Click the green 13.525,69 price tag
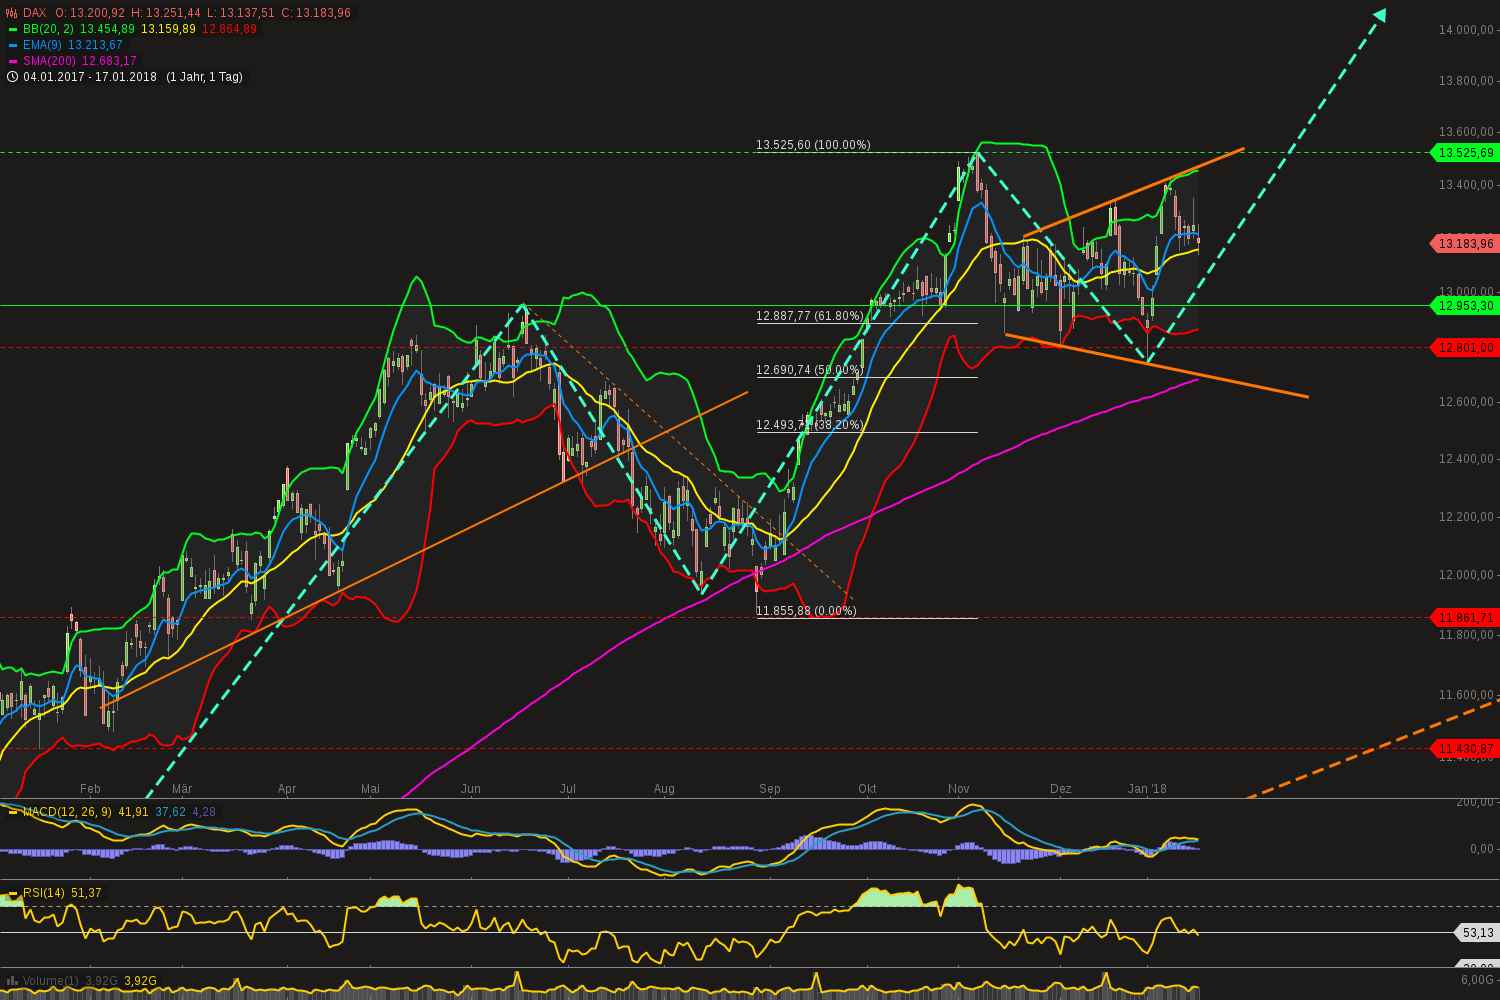The image size is (1500, 1000). 1466,153
